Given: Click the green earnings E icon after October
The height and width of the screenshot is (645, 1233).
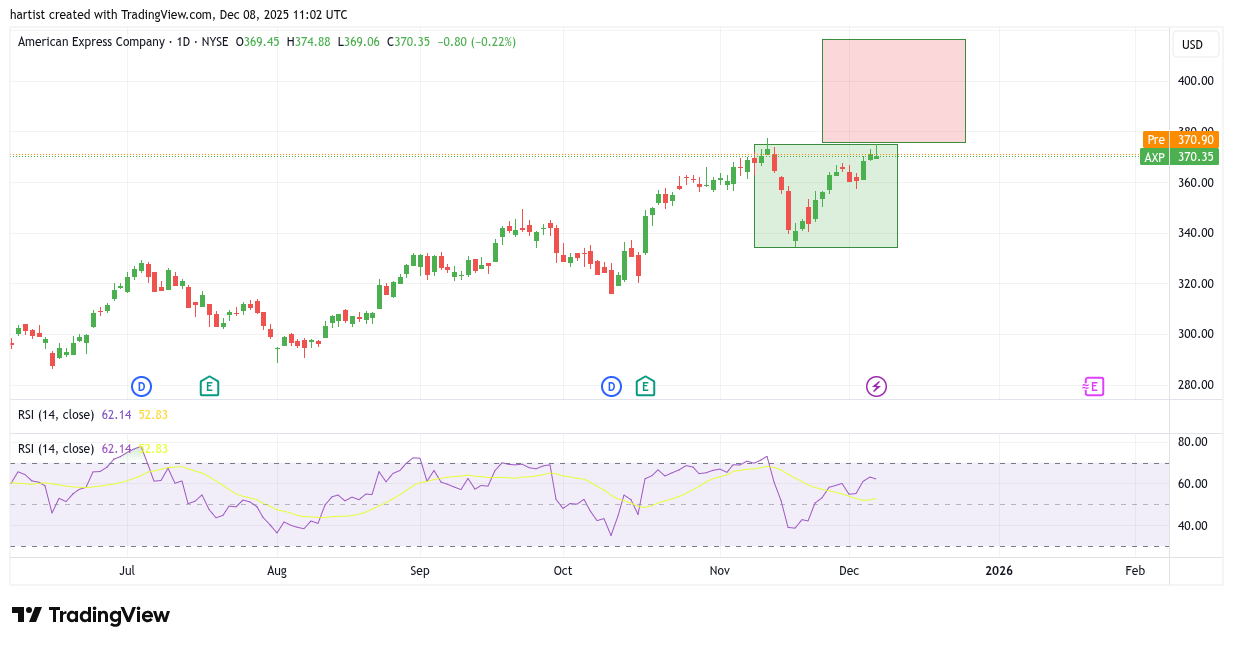Looking at the screenshot, I should click(x=646, y=386).
